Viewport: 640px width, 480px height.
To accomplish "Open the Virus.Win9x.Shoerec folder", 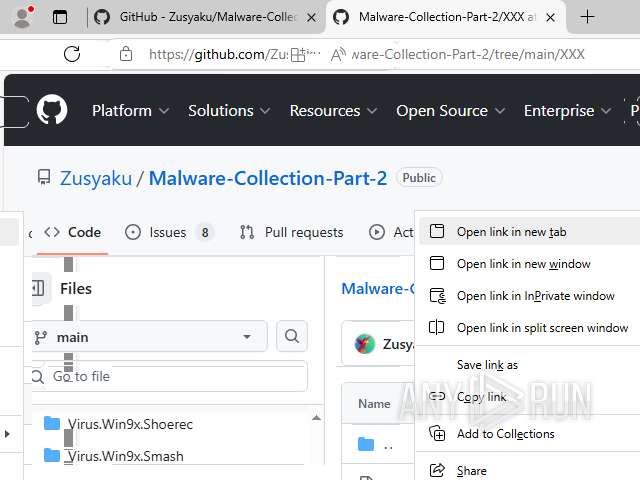I will (130, 424).
